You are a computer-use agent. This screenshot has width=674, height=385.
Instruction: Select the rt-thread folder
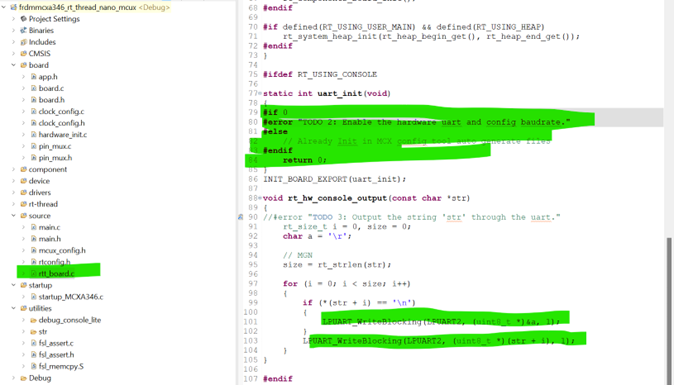[x=43, y=204]
